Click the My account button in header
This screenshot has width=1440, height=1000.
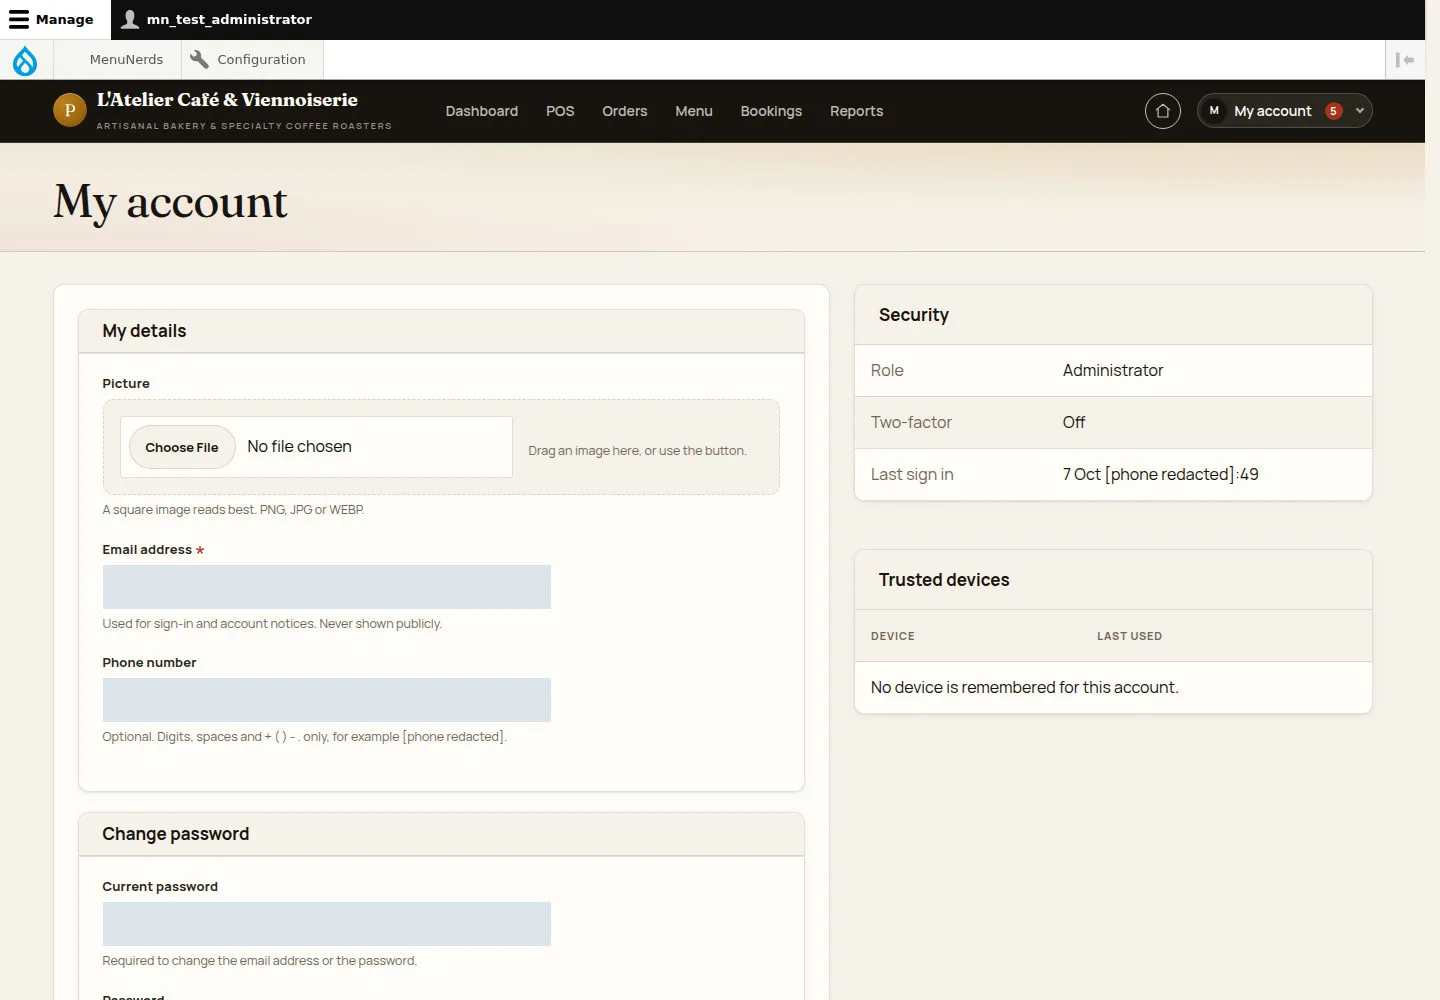pos(1285,111)
